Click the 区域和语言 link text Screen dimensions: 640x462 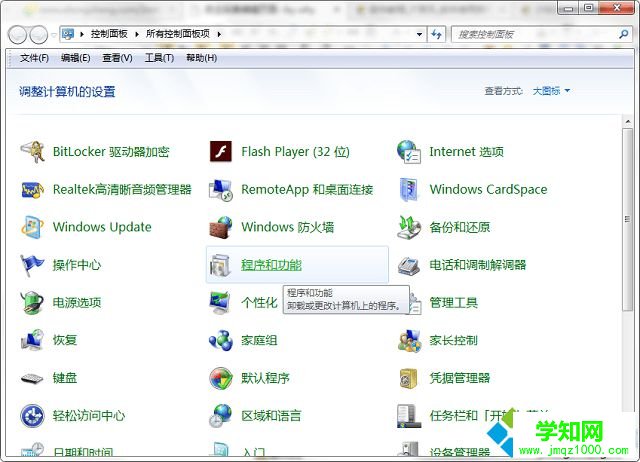point(271,415)
